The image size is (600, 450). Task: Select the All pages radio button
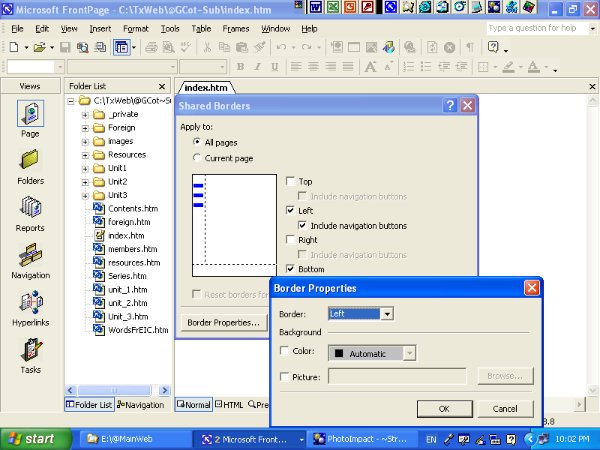coord(197,142)
